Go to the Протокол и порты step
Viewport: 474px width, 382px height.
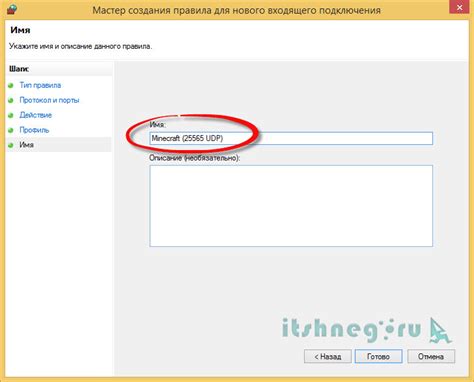(x=49, y=100)
